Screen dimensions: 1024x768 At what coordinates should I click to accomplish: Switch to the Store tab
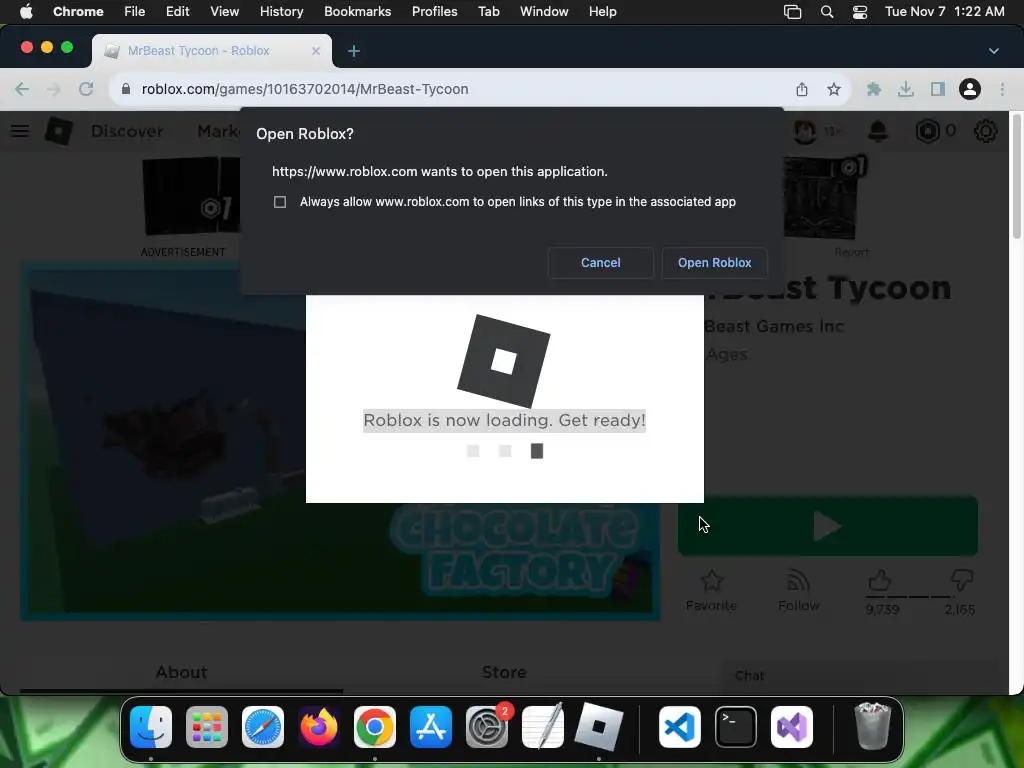504,672
